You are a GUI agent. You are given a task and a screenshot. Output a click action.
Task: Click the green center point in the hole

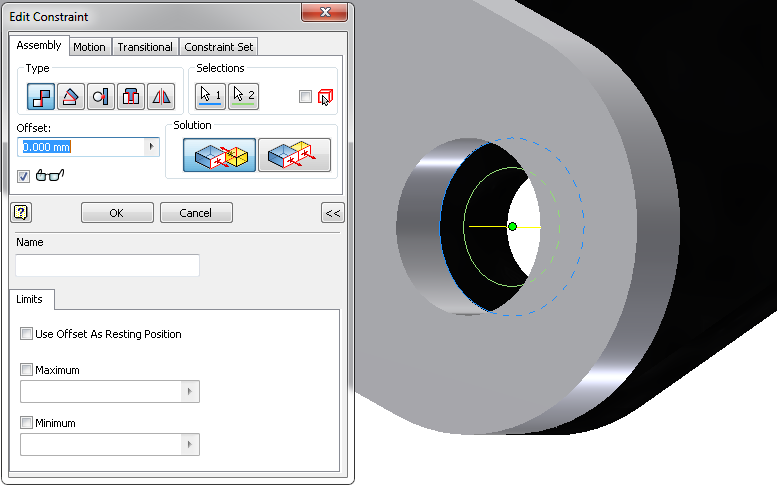pos(512,226)
